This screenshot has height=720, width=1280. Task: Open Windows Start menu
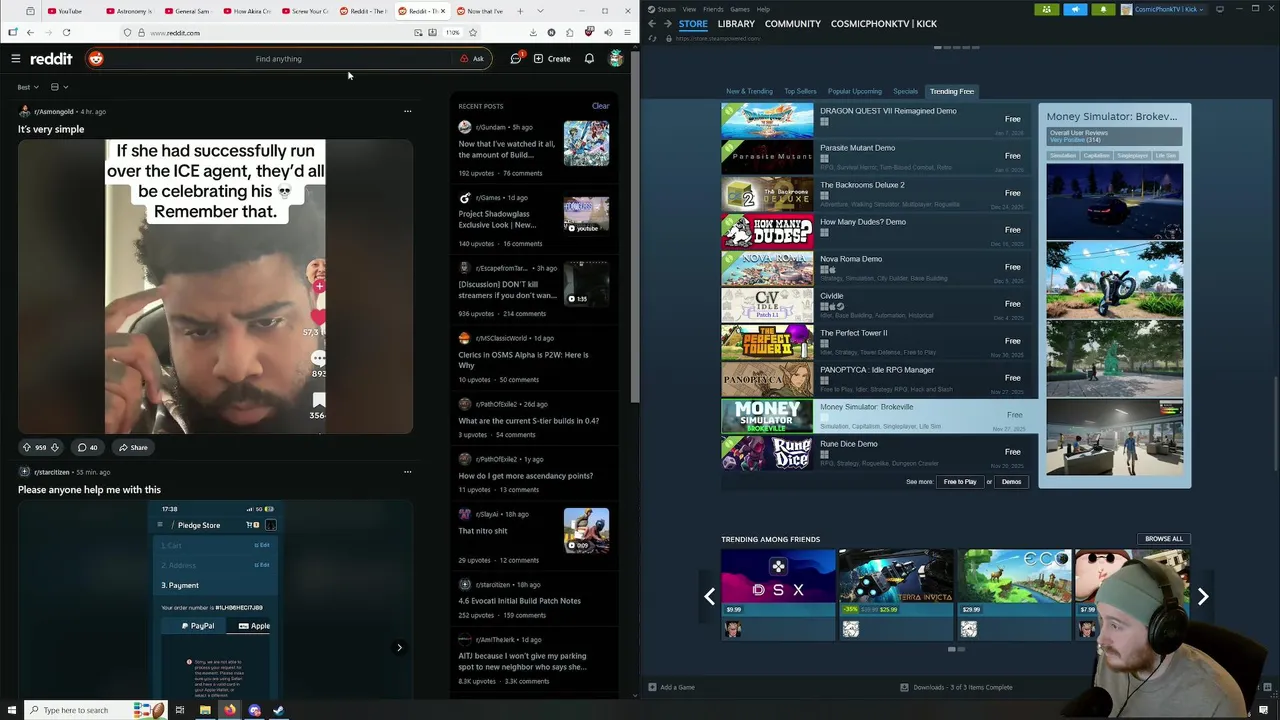pos(10,710)
